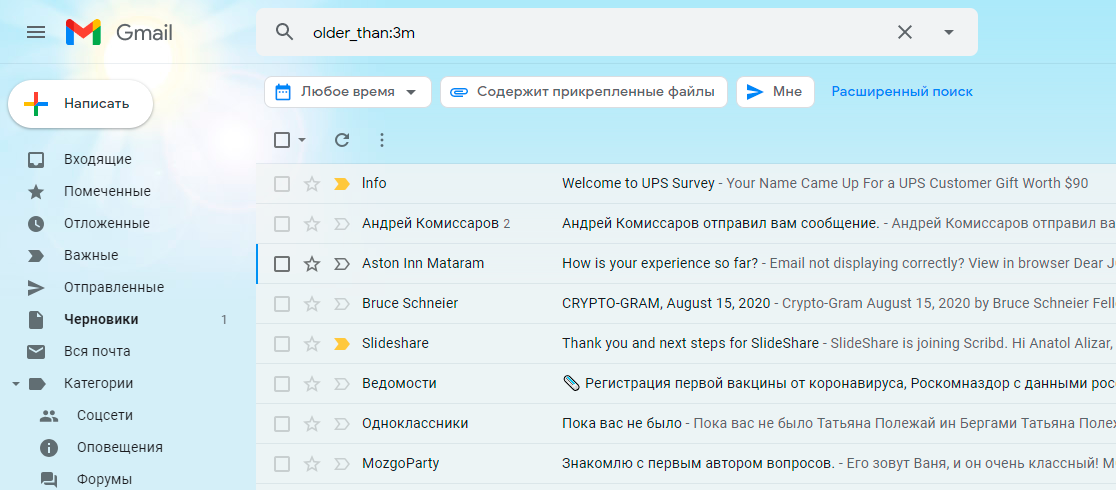The width and height of the screenshot is (1116, 490).
Task: Tick the checkbox for the Ведомости email
Action: click(x=282, y=384)
